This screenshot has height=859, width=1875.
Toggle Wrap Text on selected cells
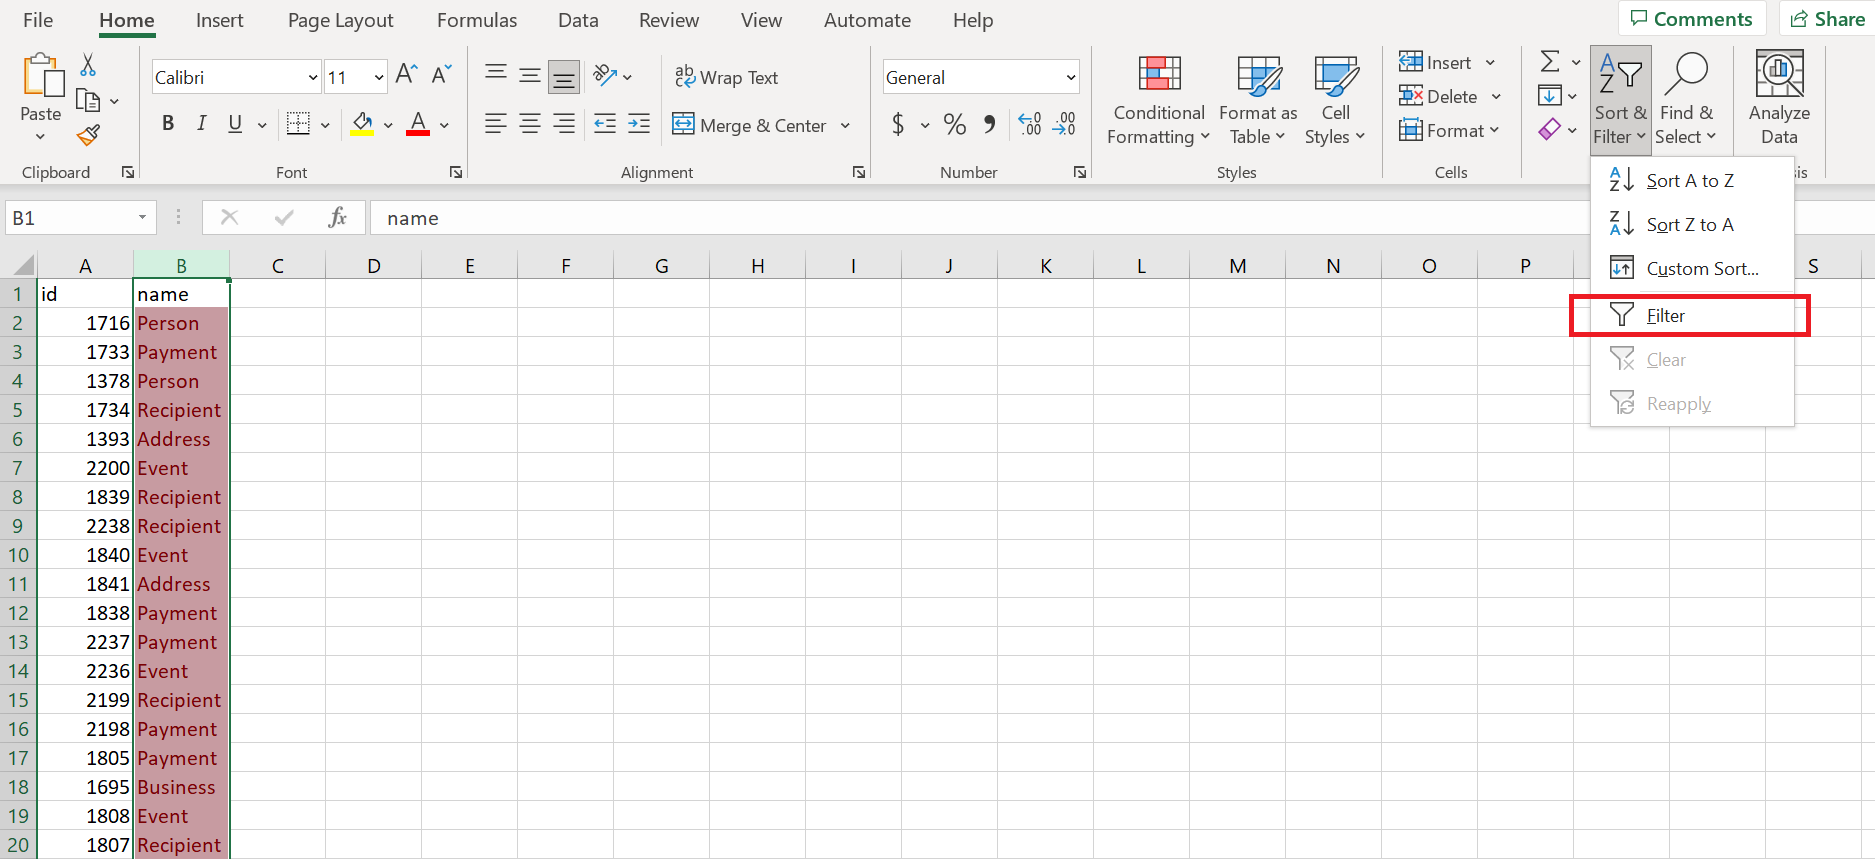point(727,77)
